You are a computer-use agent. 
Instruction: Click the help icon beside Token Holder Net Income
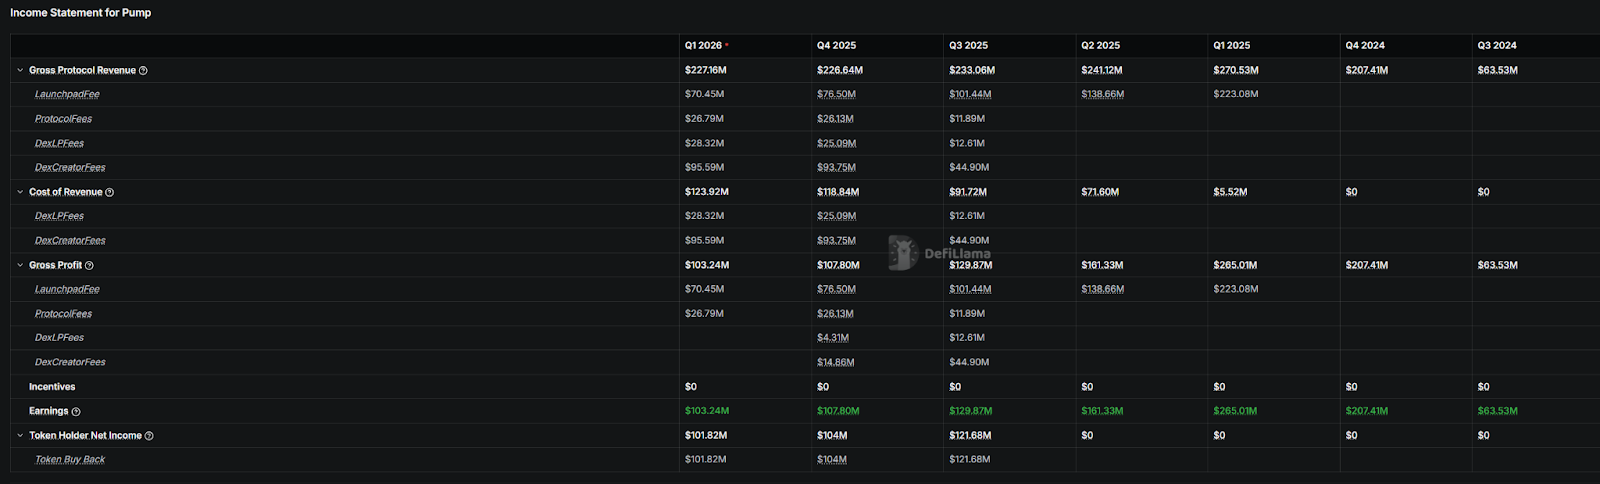(149, 436)
